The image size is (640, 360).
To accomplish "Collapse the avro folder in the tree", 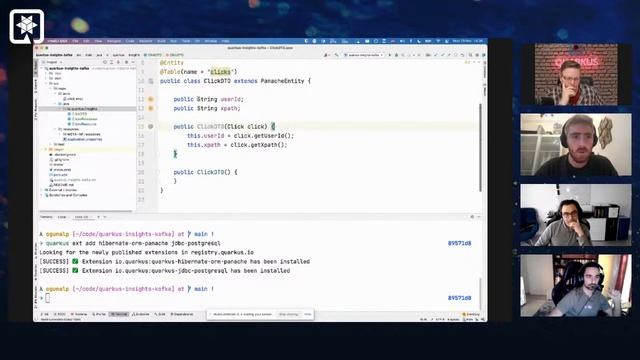I will tap(56, 93).
